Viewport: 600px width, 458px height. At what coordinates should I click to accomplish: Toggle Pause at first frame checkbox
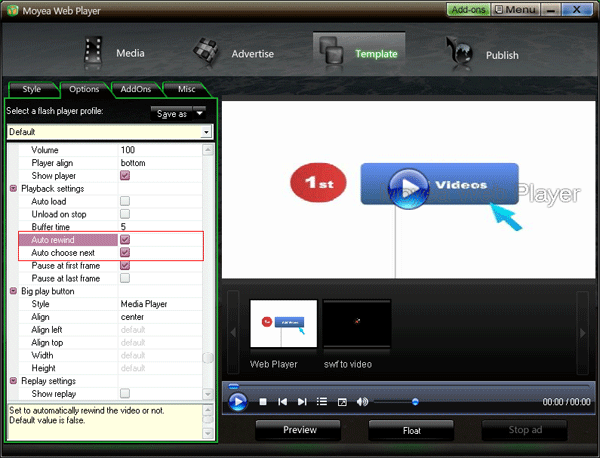125,265
